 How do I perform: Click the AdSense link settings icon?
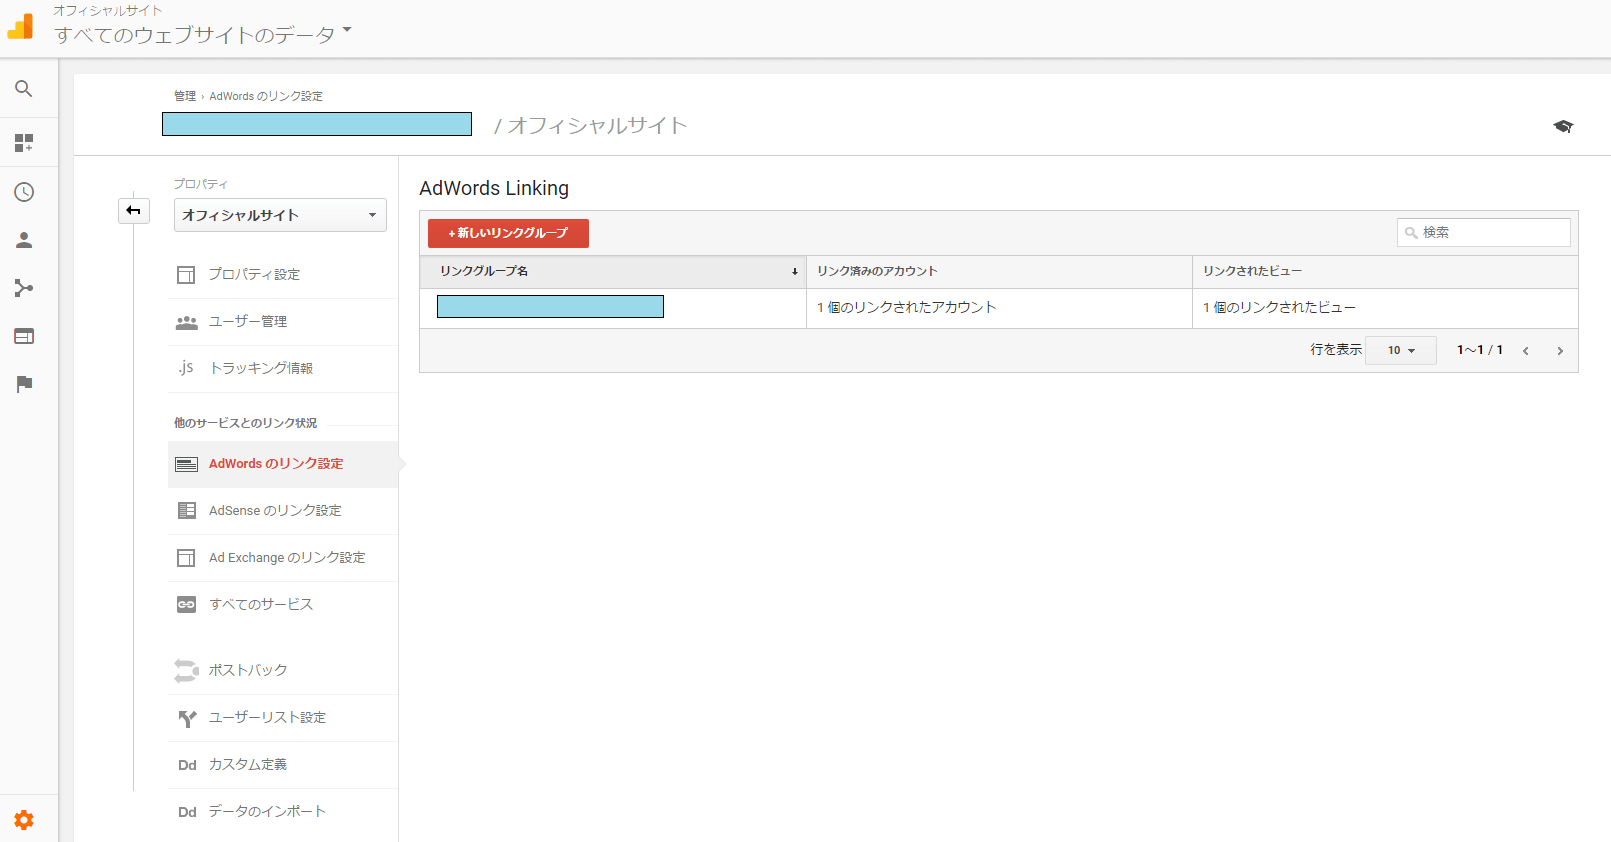pos(186,511)
